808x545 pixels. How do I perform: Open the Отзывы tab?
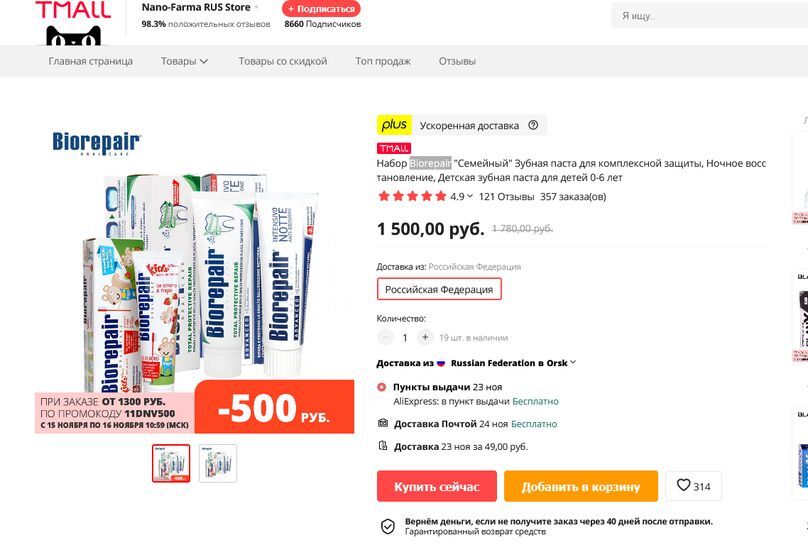457,61
